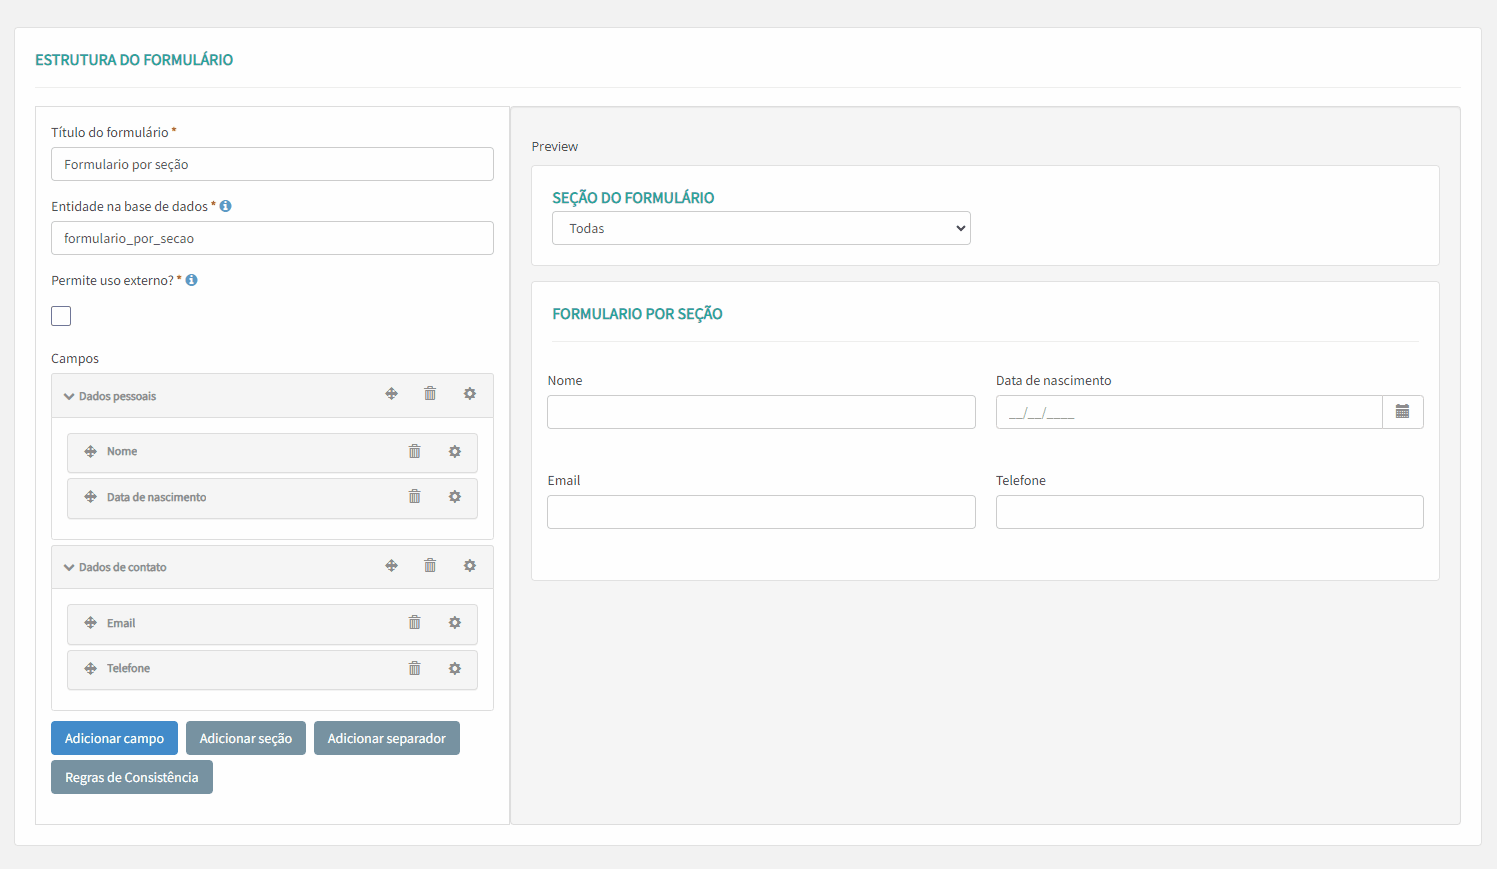Open calendar picker for Data de nascimento
The width and height of the screenshot is (1497, 869).
1403,412
